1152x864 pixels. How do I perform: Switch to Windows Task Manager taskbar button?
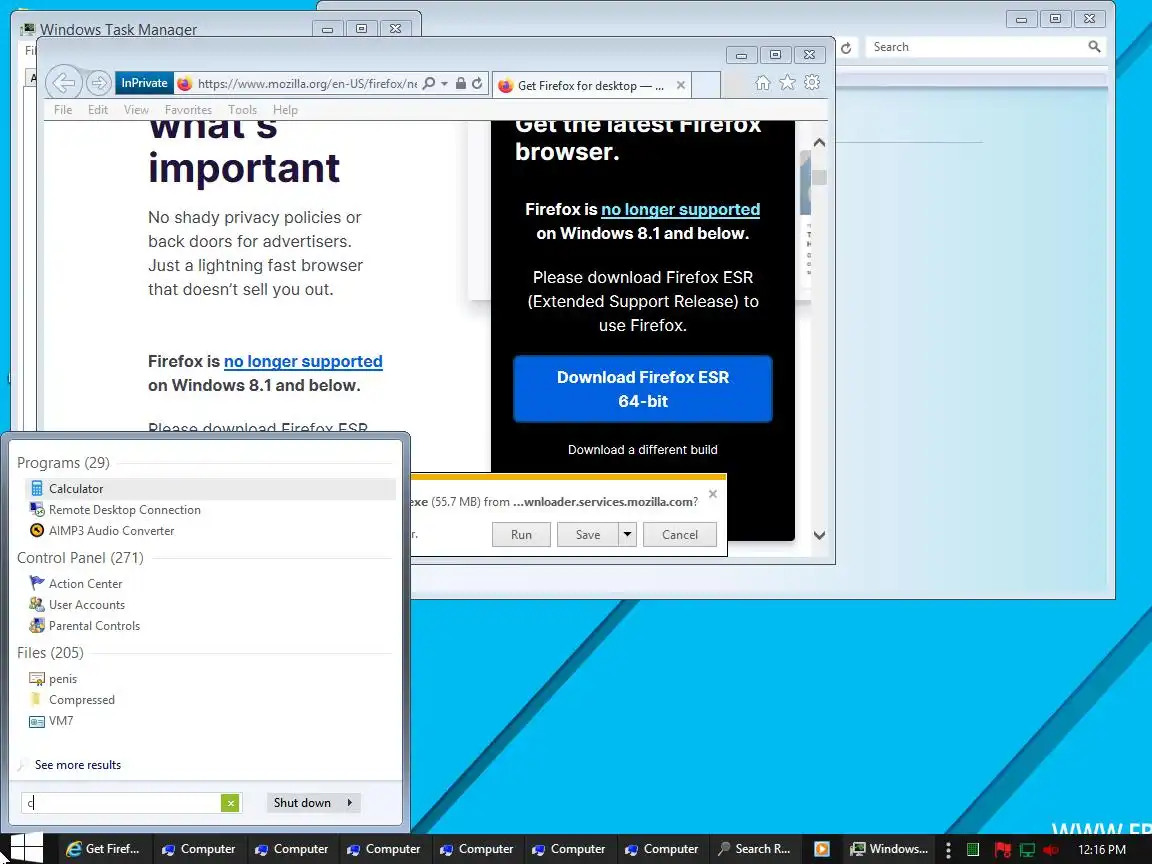[888, 849]
